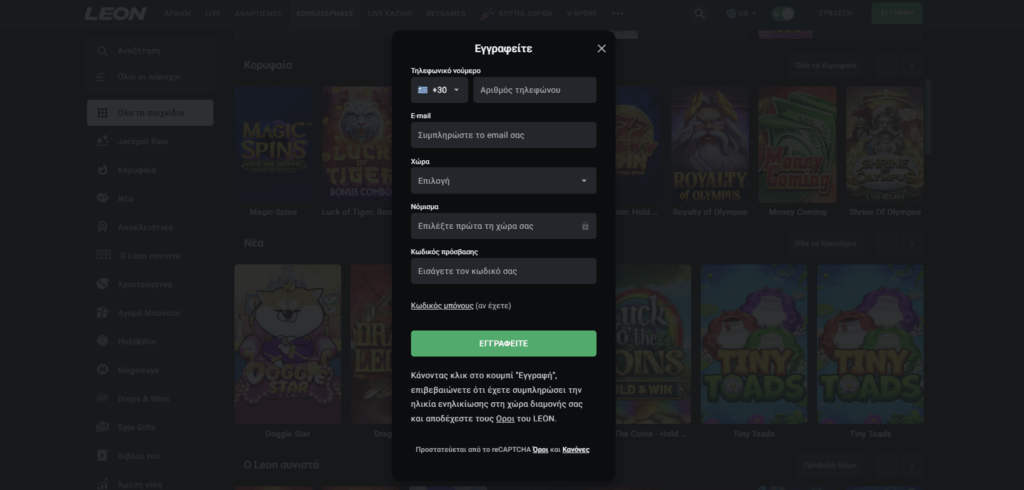Viewport: 1024px width, 490px height.
Task: Click the header search magnifier icon
Action: 699,13
